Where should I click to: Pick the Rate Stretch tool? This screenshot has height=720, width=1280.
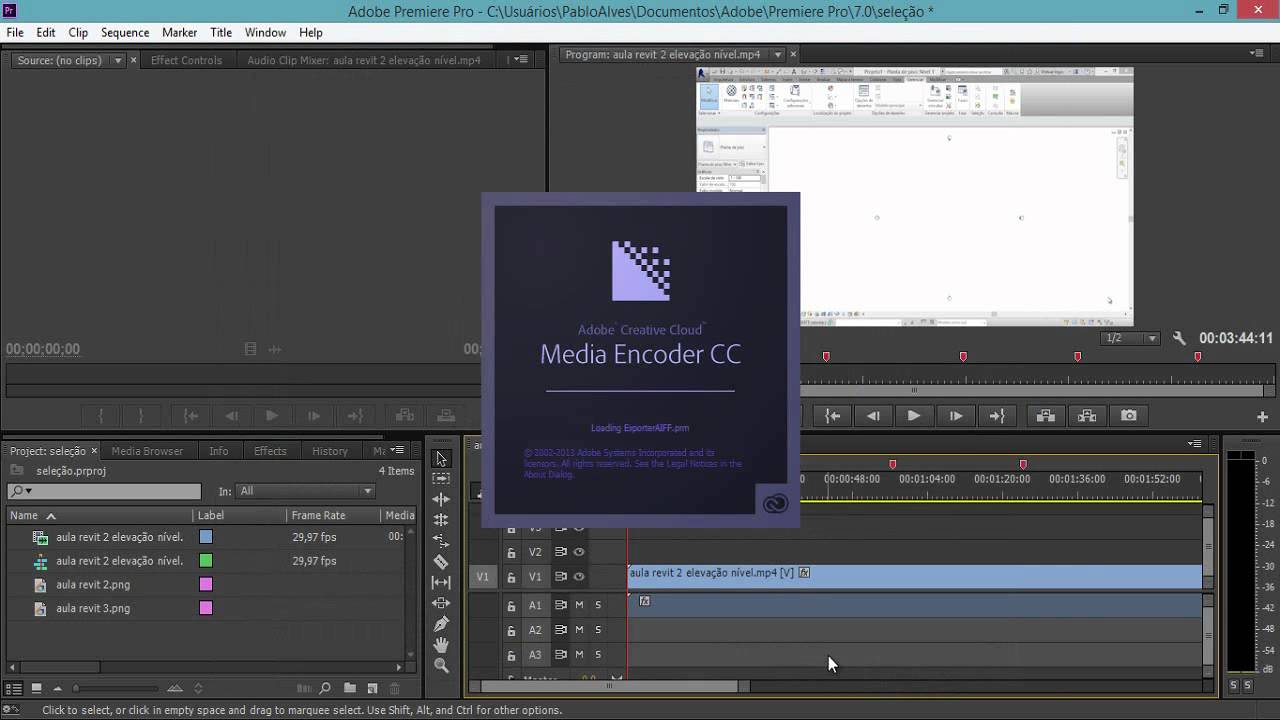pos(441,541)
